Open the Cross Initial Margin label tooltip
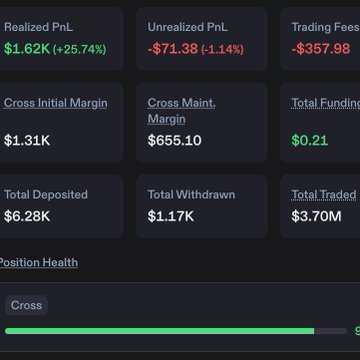Screen dimensions: 360x360 (55, 103)
